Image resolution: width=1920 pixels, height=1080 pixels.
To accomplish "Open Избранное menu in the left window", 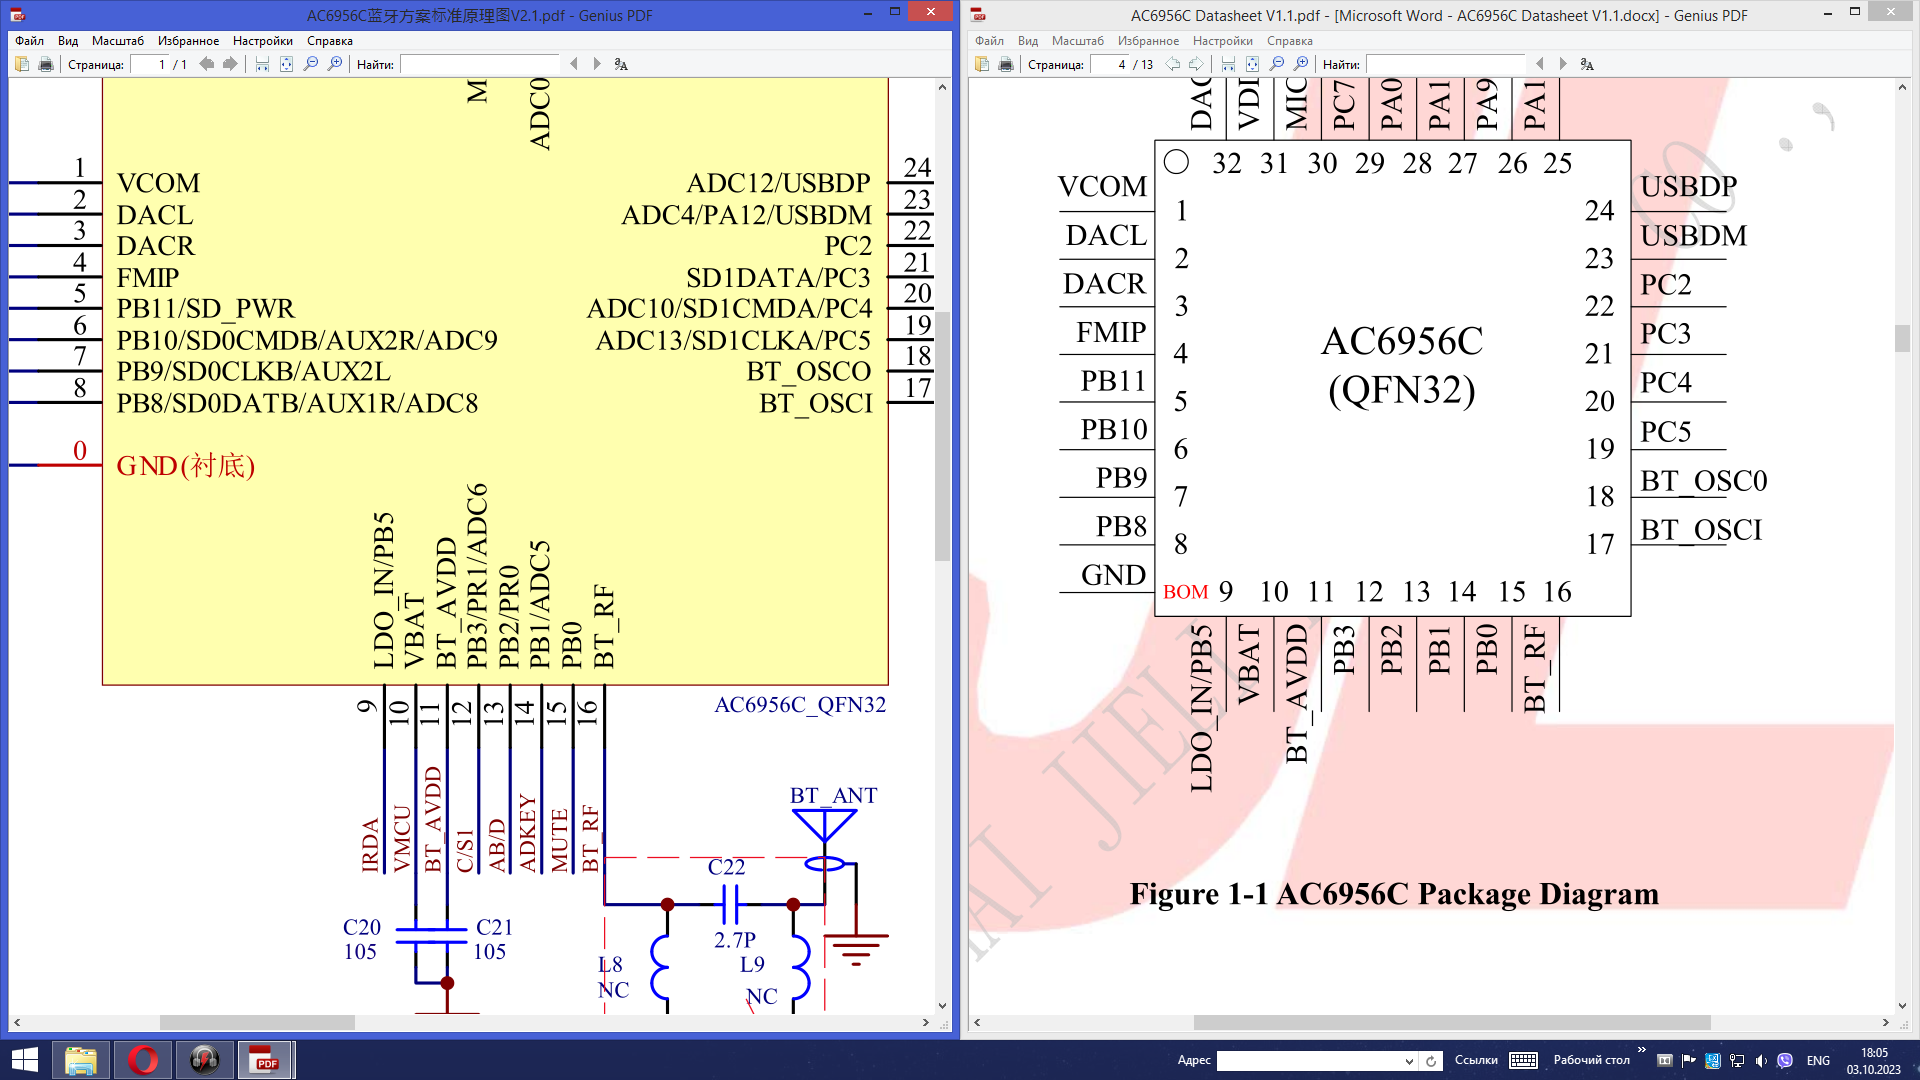I will 188,41.
